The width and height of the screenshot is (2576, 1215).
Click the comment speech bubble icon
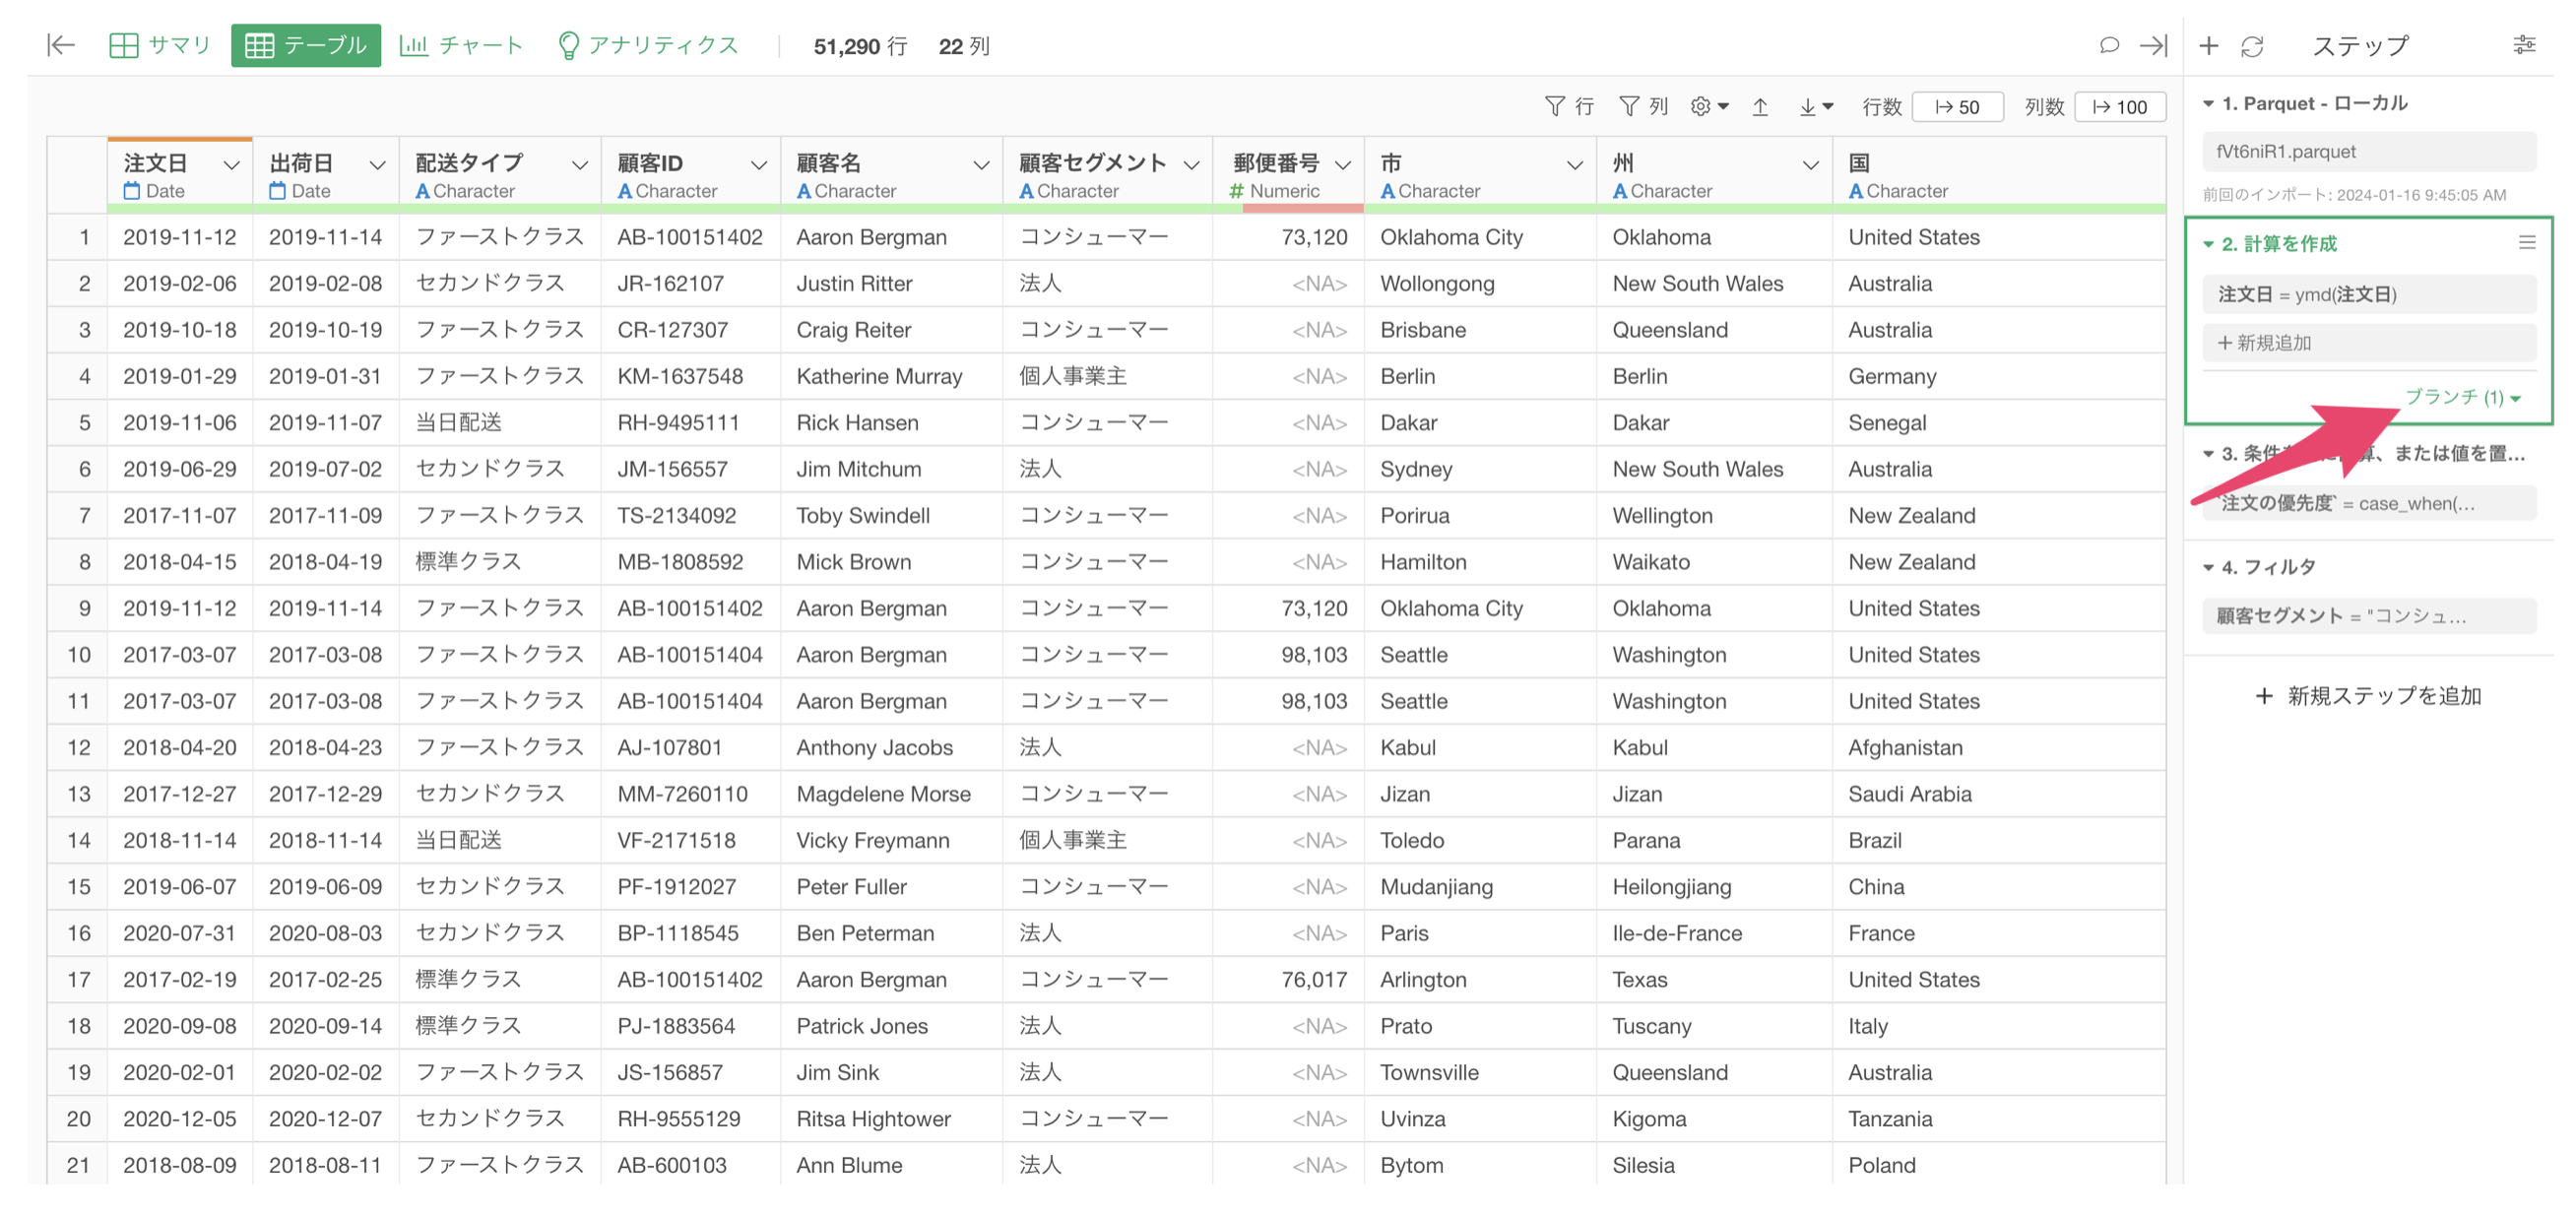tap(2108, 45)
